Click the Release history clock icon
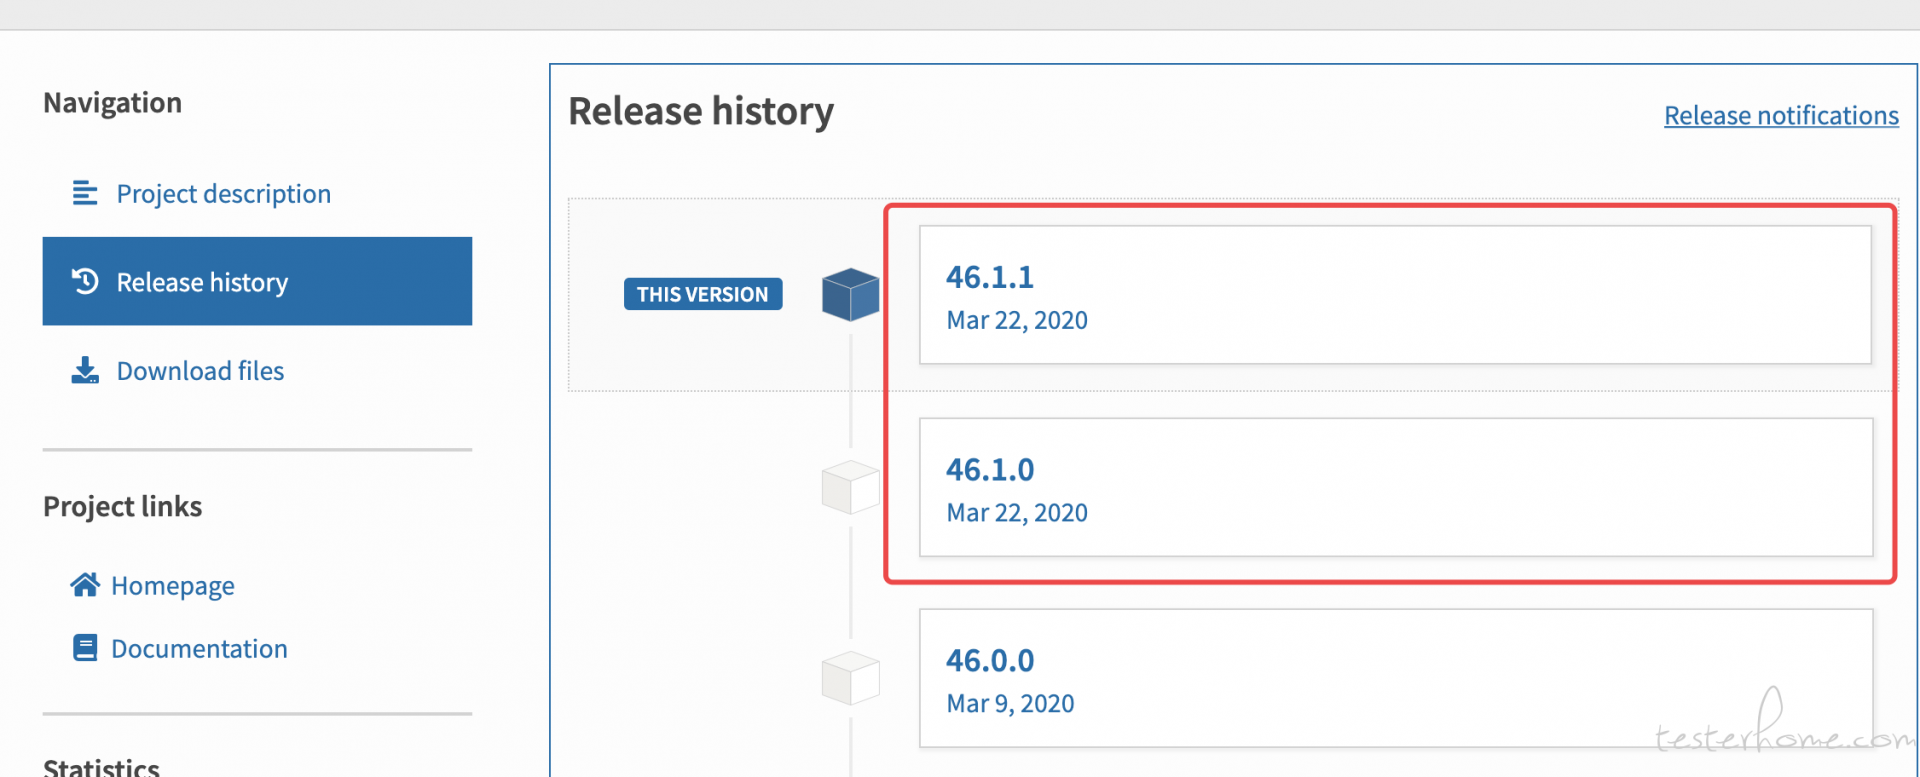The image size is (1920, 777). [85, 281]
